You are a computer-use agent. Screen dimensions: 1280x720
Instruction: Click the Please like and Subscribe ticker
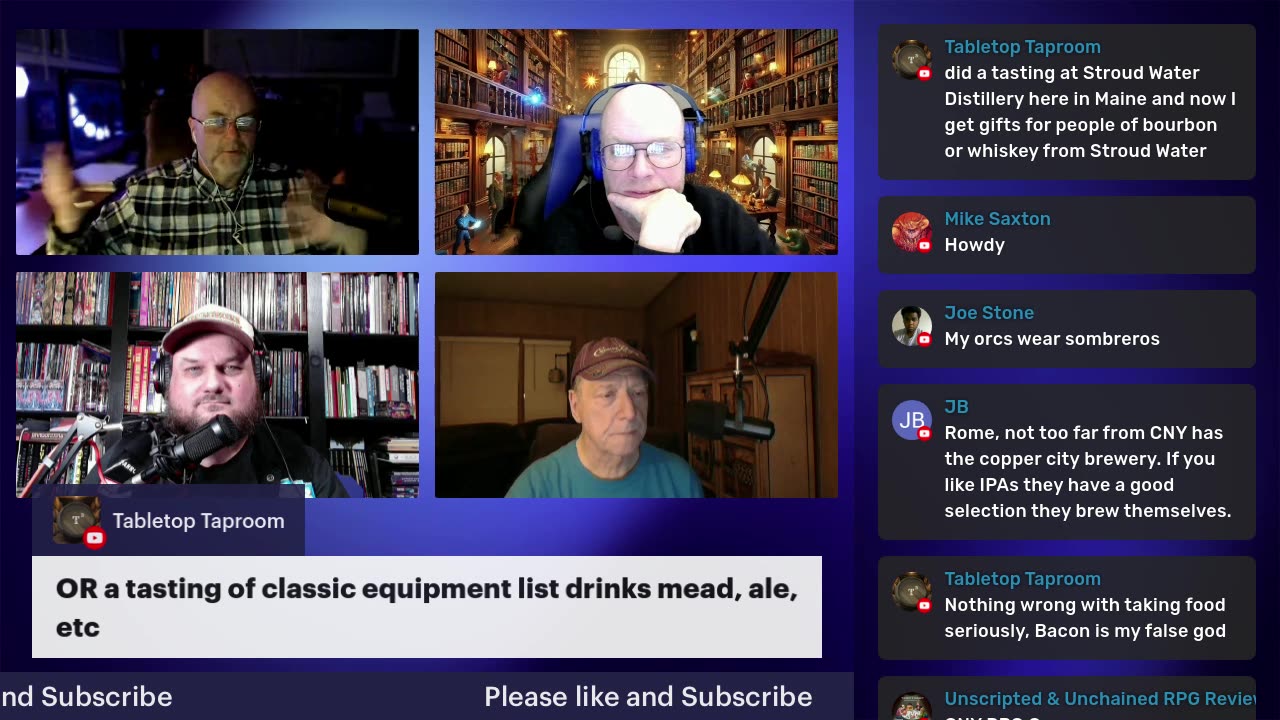pos(648,696)
